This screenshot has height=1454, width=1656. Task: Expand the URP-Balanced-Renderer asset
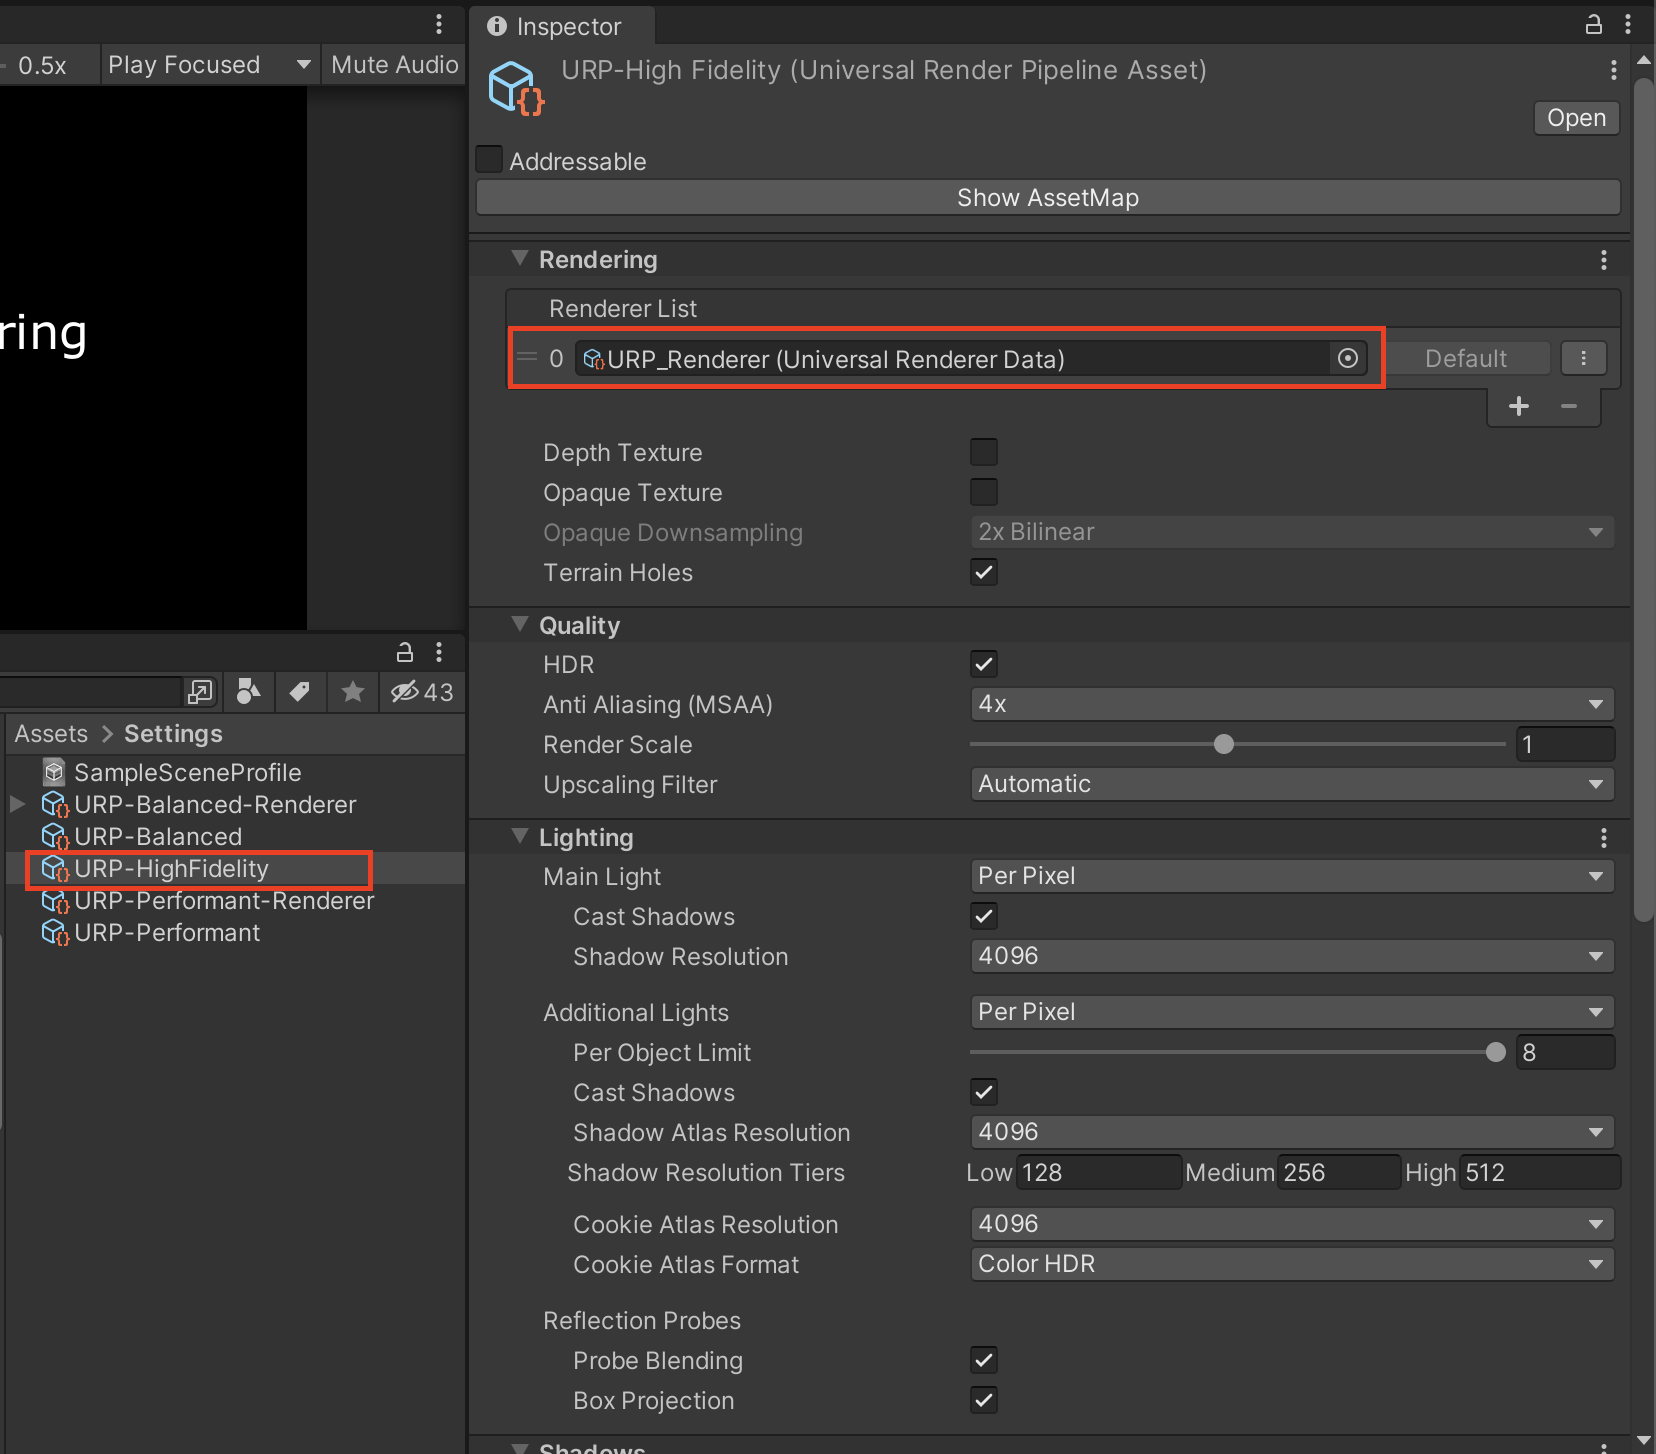click(17, 804)
